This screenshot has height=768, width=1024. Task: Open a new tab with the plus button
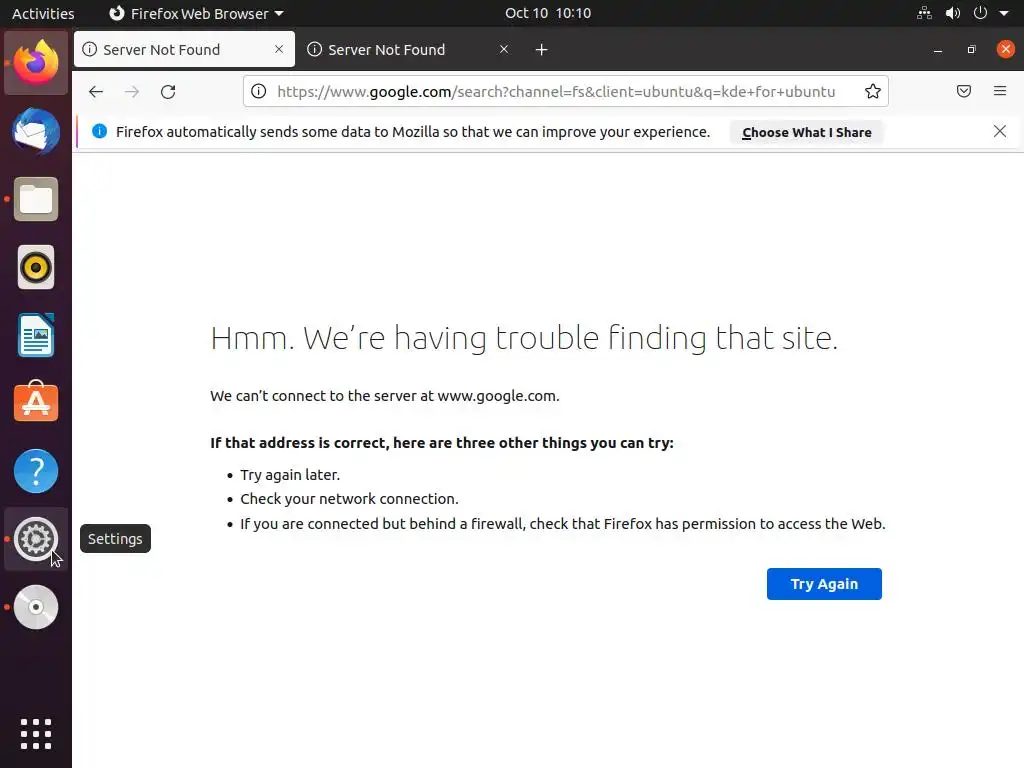coord(541,50)
